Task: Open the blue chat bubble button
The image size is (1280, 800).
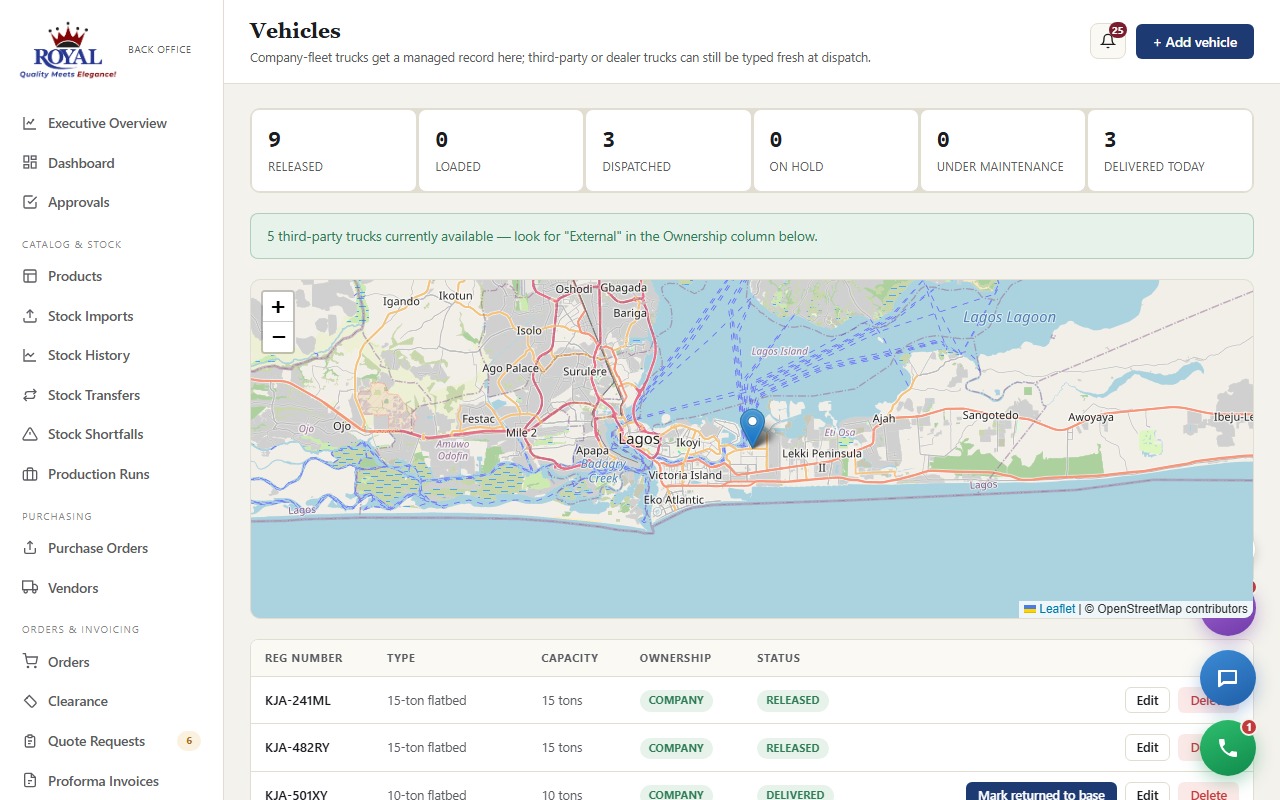Action: pyautogui.click(x=1228, y=678)
